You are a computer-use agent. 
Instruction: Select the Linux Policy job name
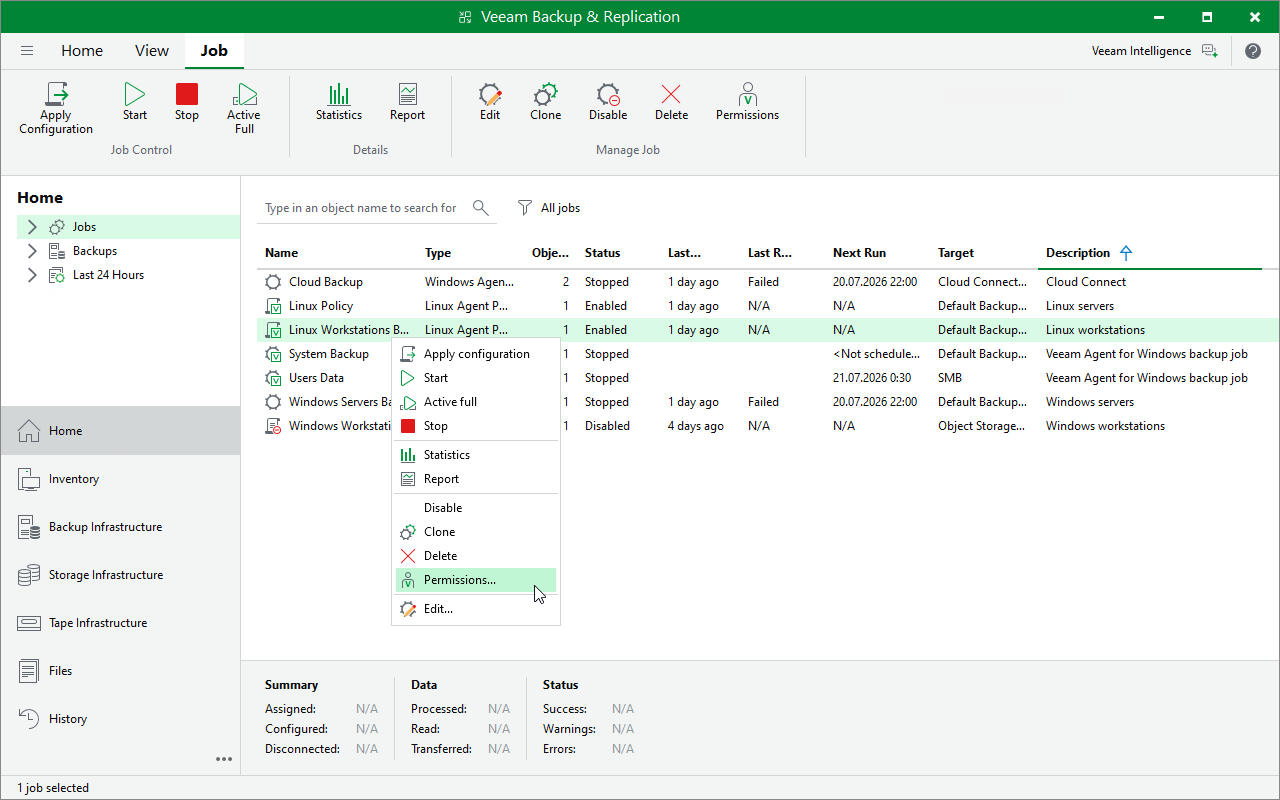(x=321, y=306)
